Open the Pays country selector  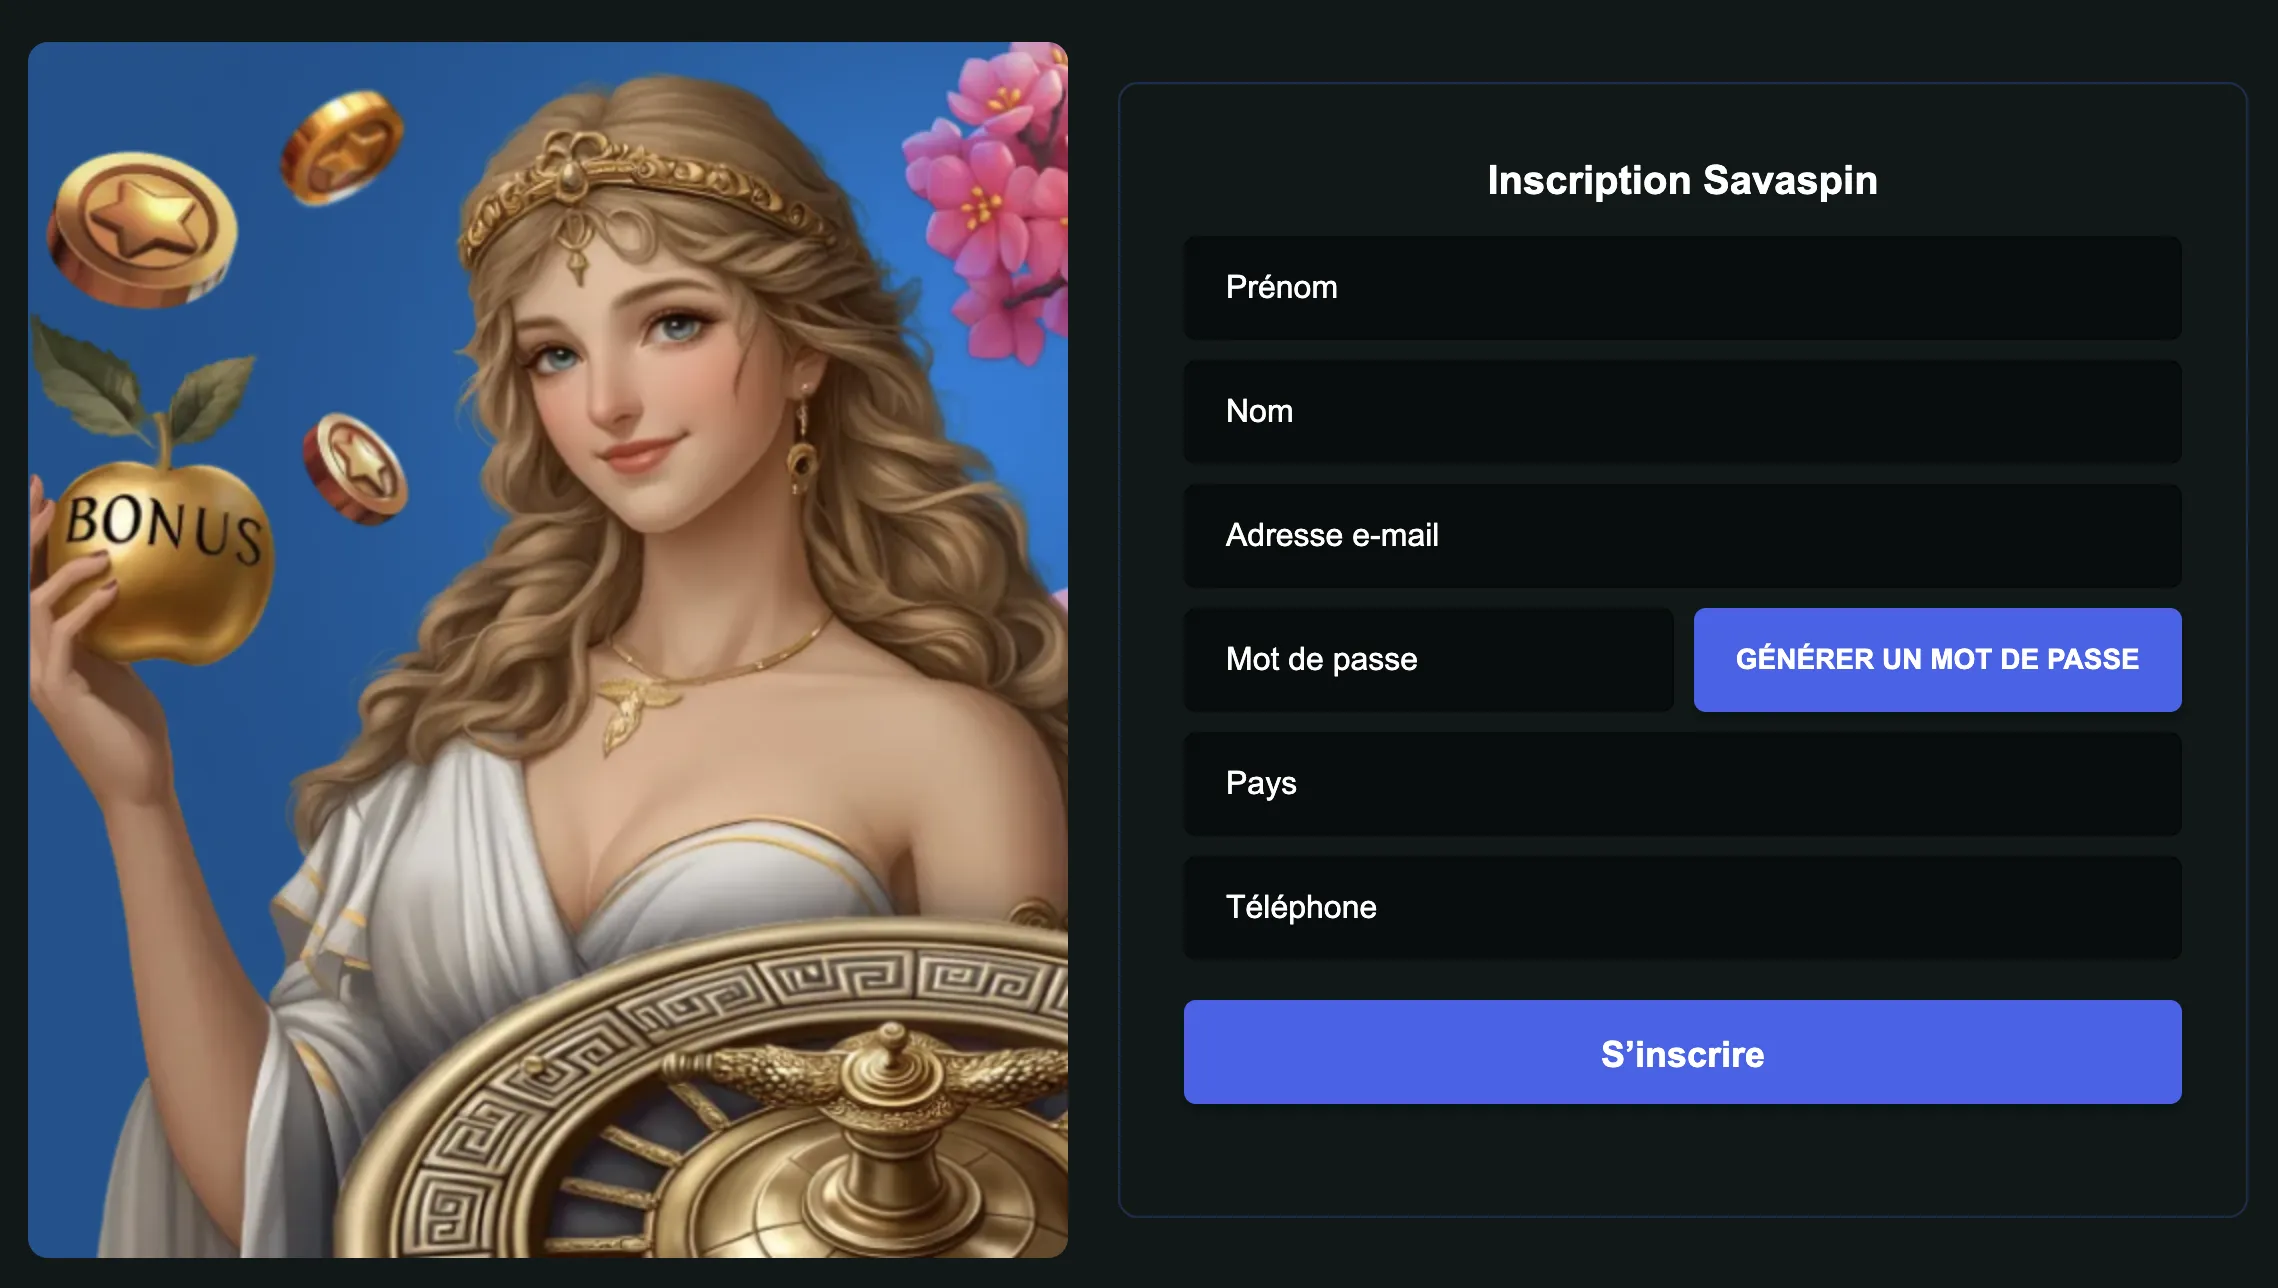pyautogui.click(x=1682, y=784)
